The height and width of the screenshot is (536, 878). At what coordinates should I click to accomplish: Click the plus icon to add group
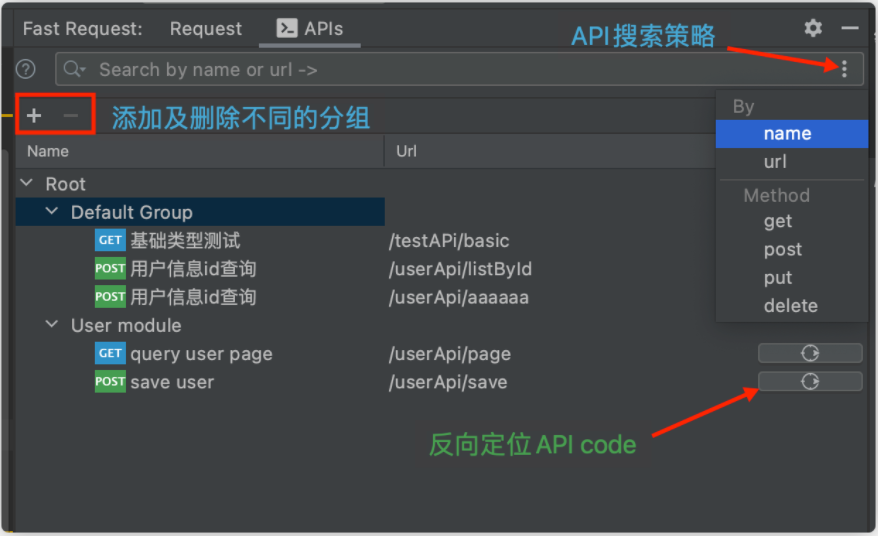click(x=34, y=115)
